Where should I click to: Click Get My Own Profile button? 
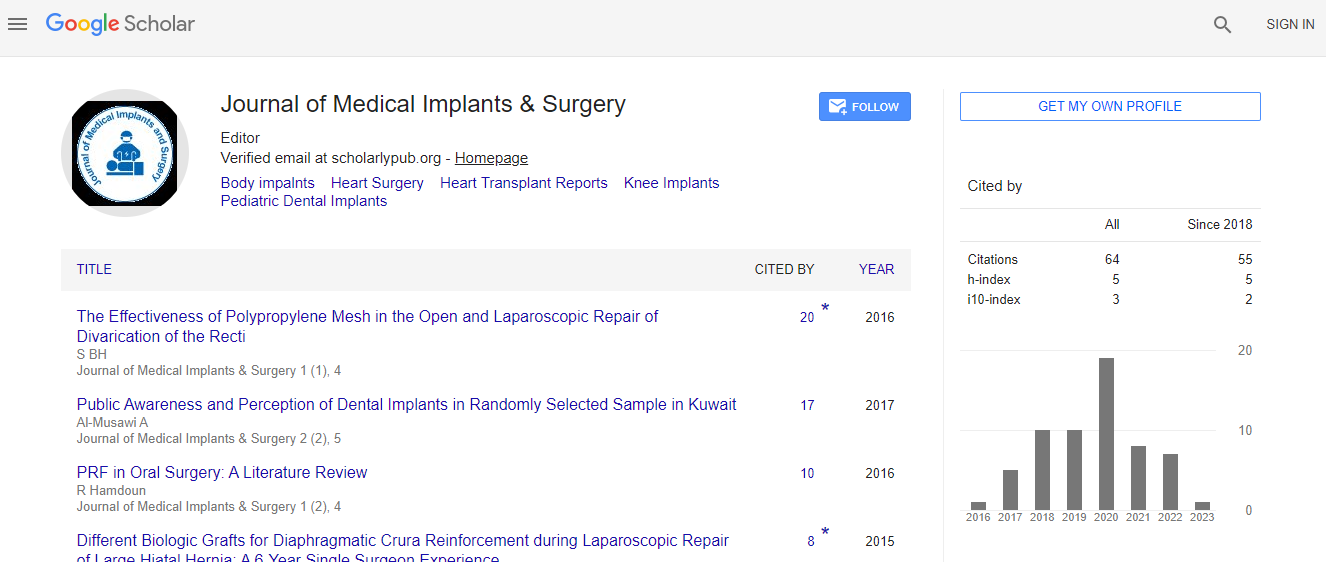point(1109,106)
